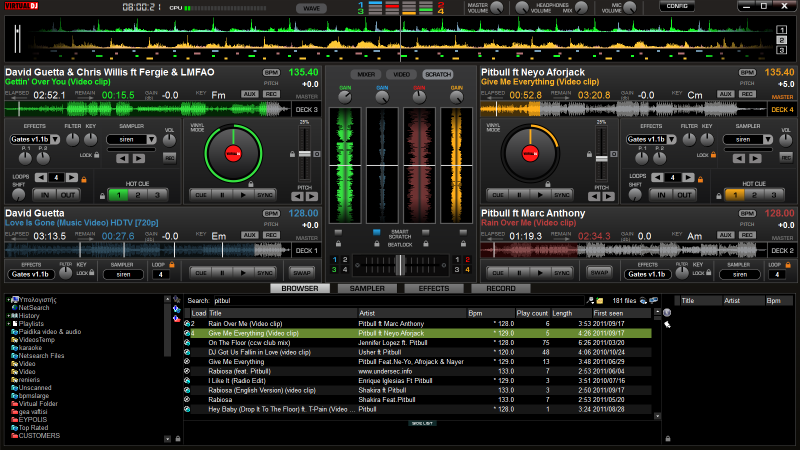Select the SCRATCH center panel tab
Image resolution: width=800 pixels, height=450 pixels.
438,74
